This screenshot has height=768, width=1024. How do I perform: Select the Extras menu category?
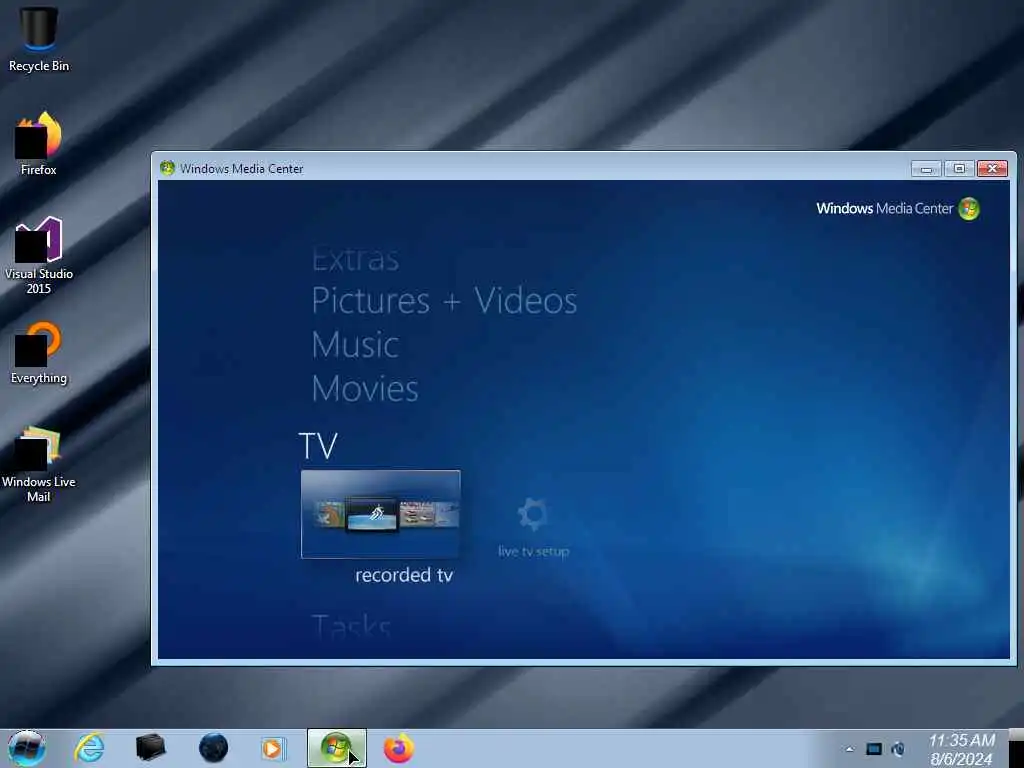point(355,259)
